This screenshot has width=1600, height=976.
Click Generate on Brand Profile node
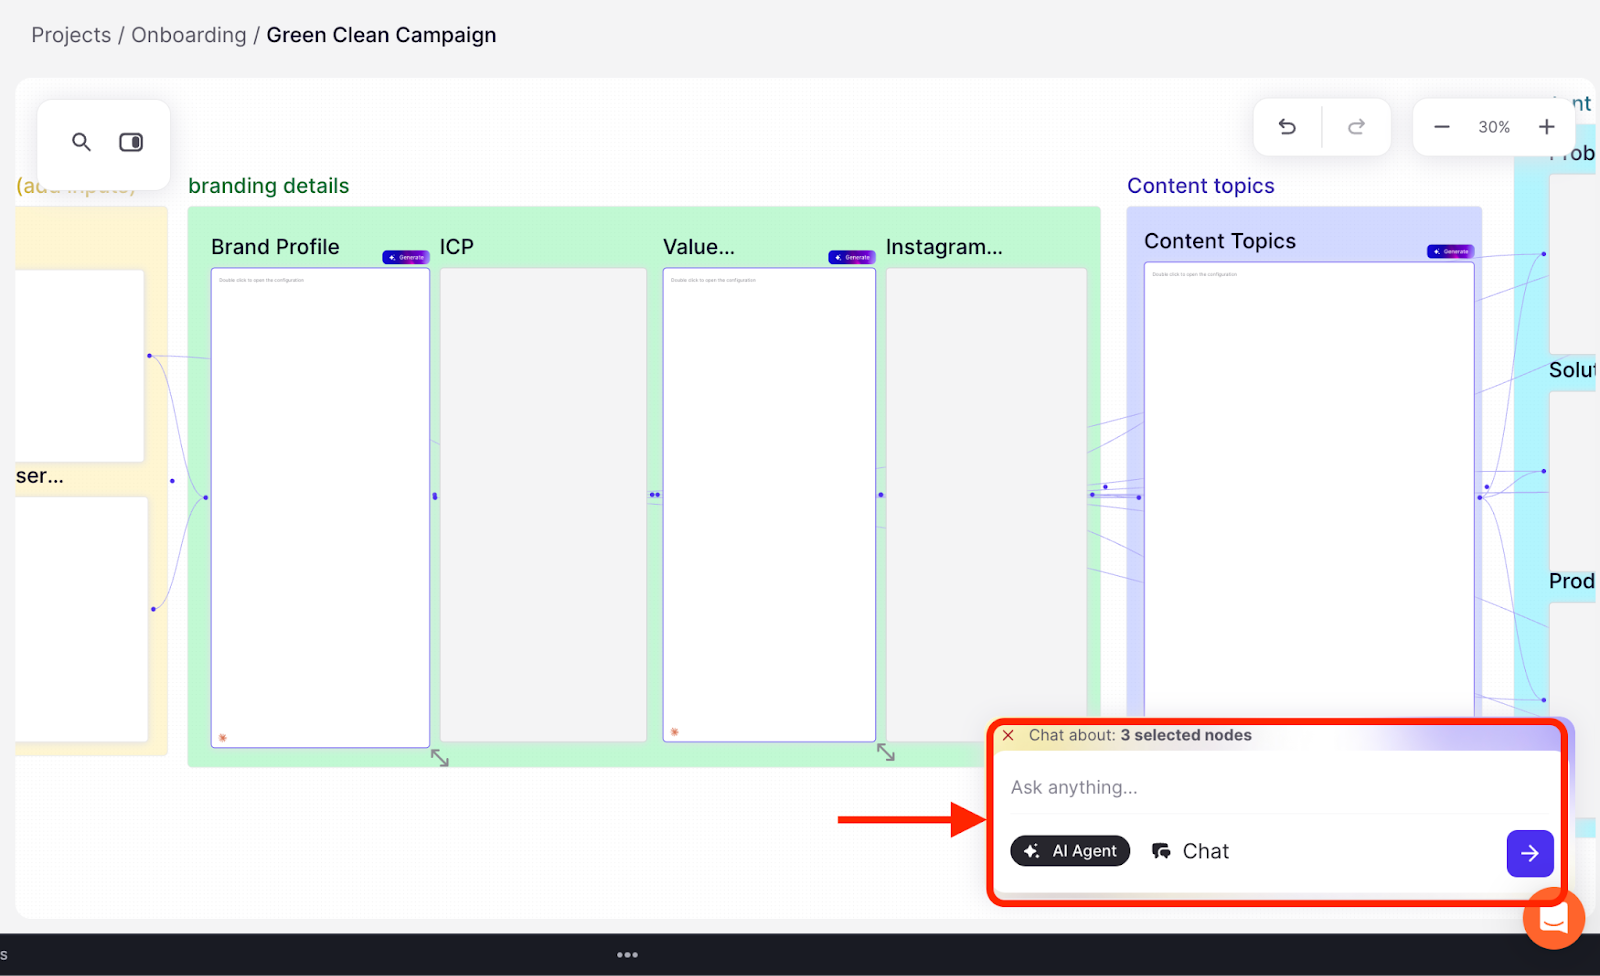[x=405, y=257]
